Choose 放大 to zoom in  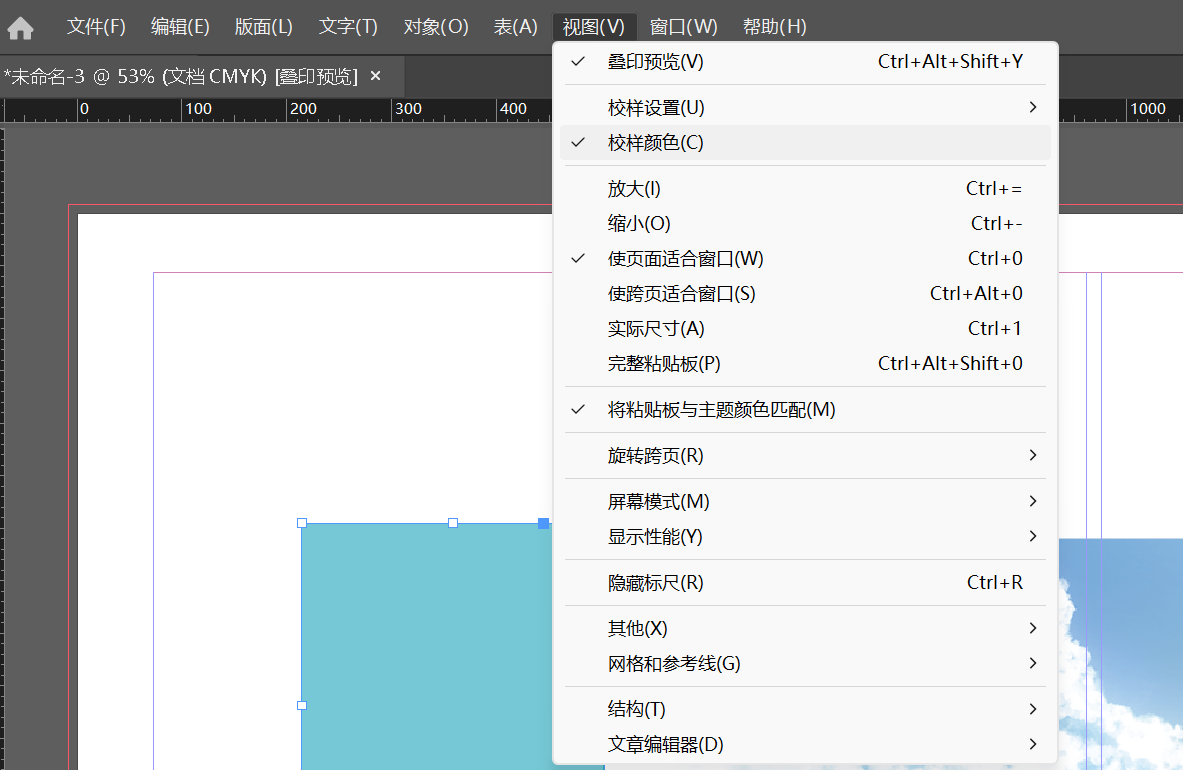634,188
